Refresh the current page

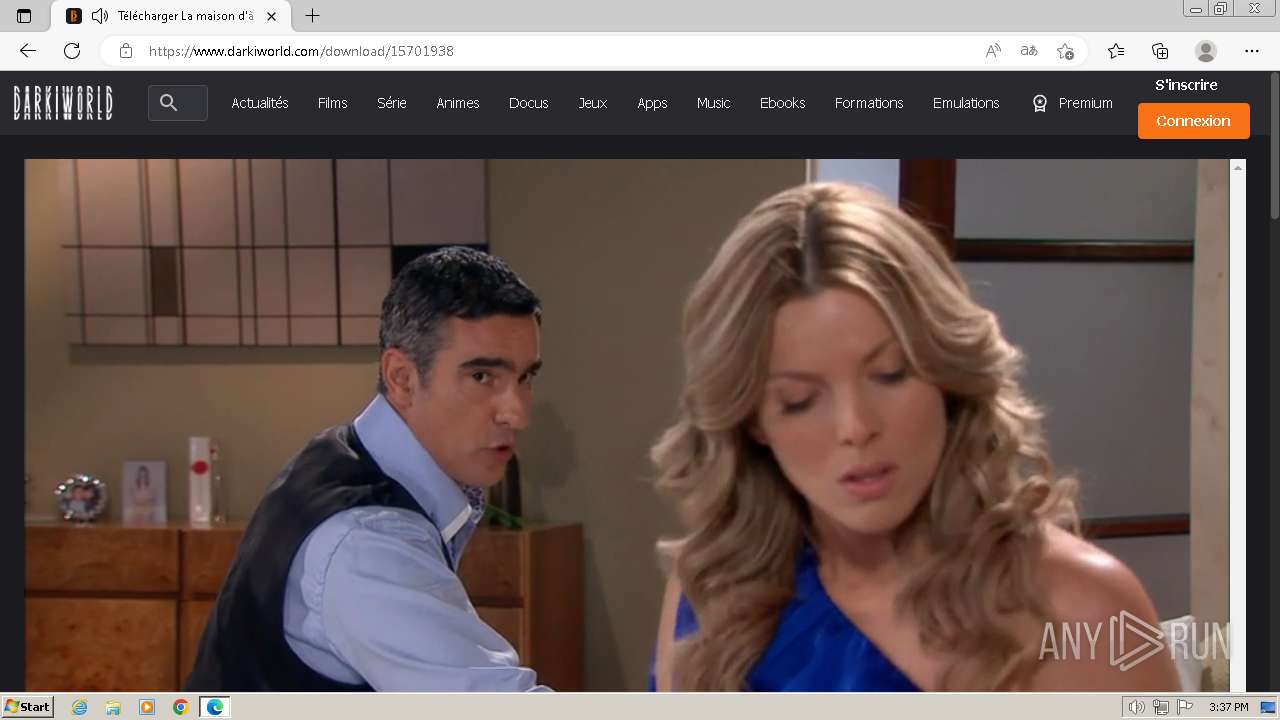point(72,51)
